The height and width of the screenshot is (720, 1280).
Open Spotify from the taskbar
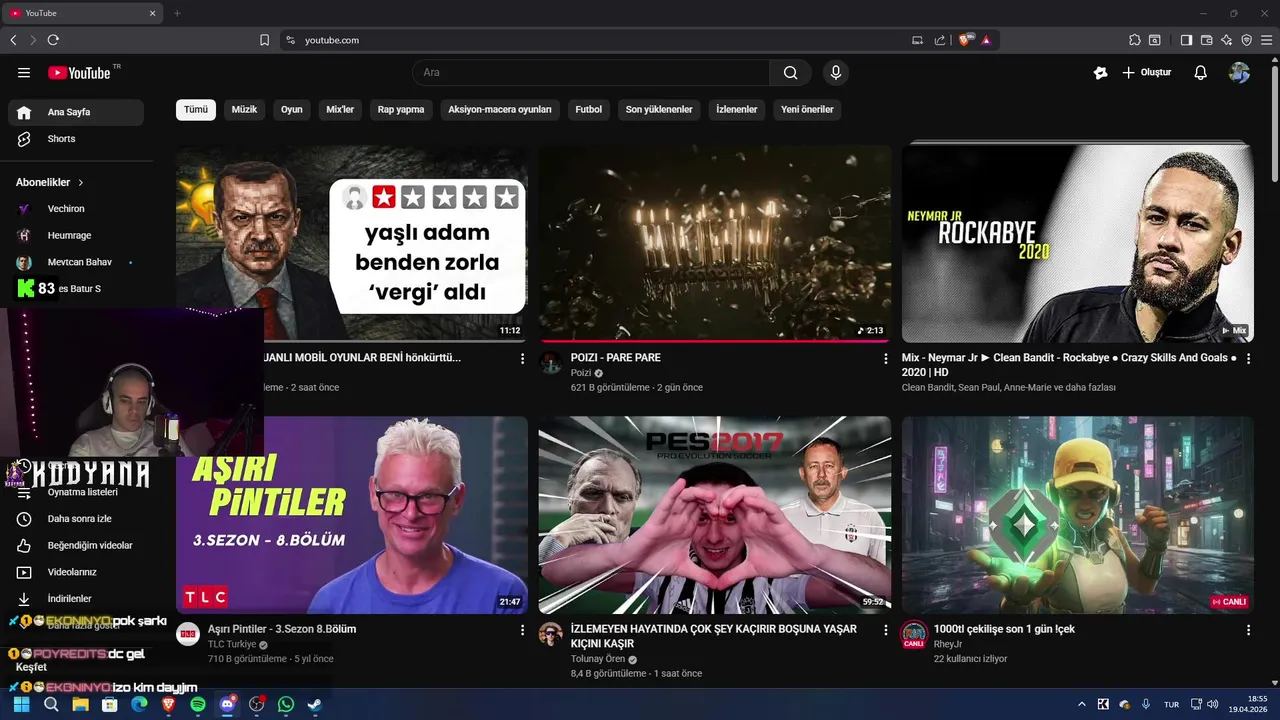tap(198, 705)
